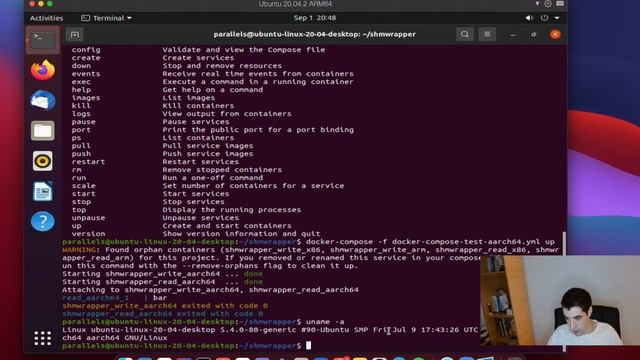
Task: Click the webcam video overlay
Action: [560, 300]
